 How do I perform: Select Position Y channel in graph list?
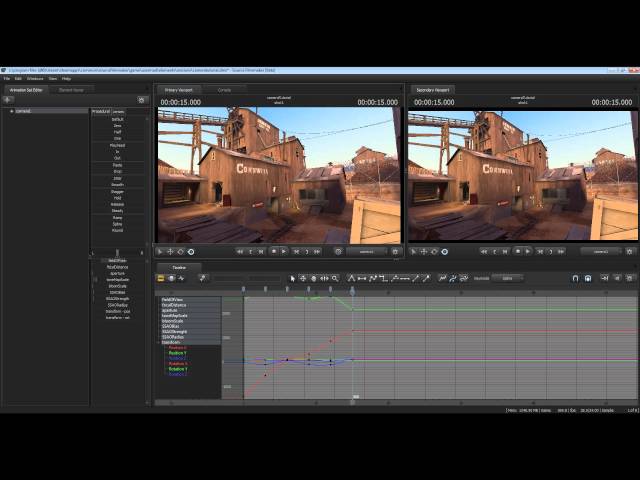(178, 353)
